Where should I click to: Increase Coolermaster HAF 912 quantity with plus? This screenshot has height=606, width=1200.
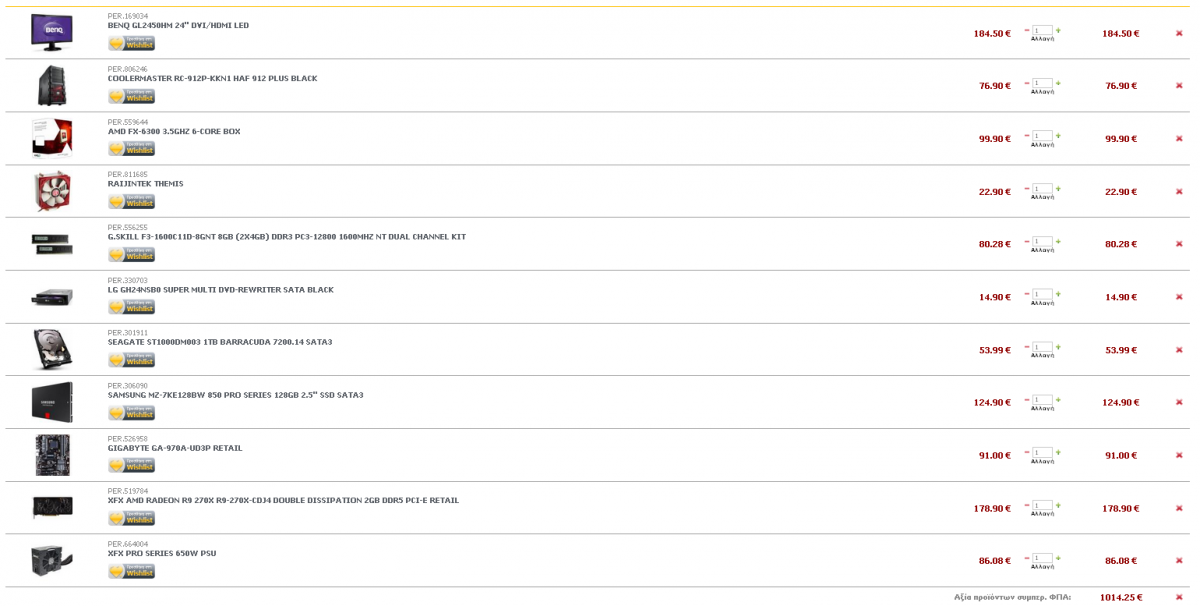[x=1058, y=83]
